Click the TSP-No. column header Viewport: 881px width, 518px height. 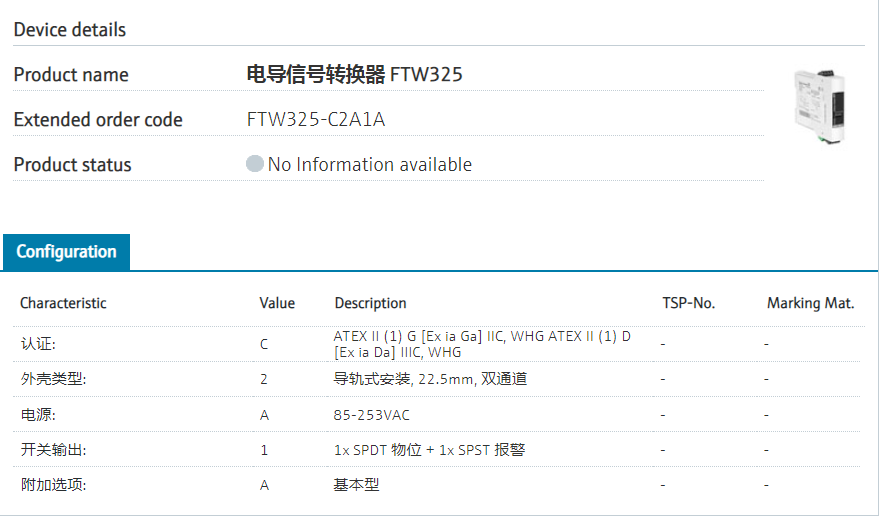click(689, 303)
